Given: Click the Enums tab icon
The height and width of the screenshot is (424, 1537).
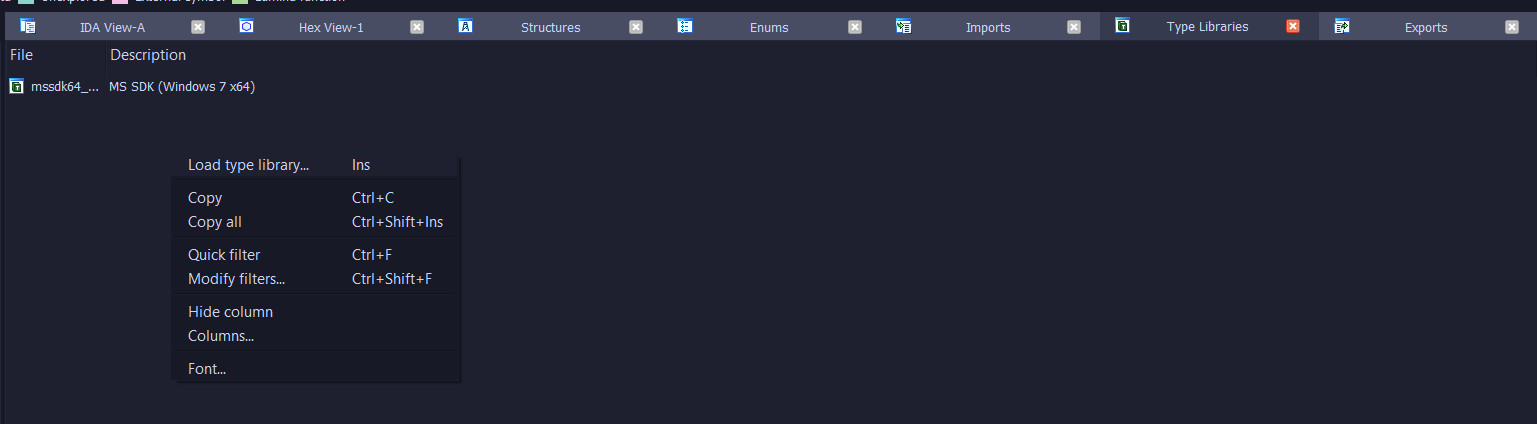Looking at the screenshot, I should (685, 26).
